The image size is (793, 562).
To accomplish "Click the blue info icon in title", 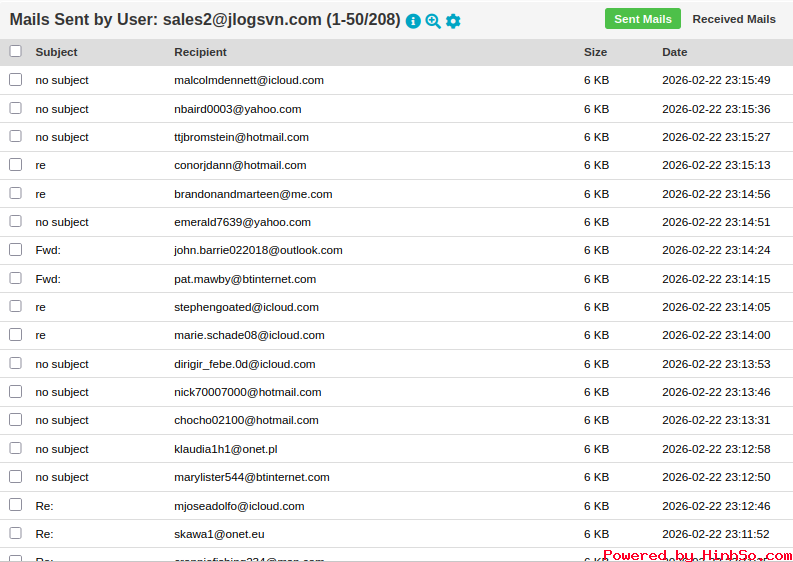I will tap(413, 21).
